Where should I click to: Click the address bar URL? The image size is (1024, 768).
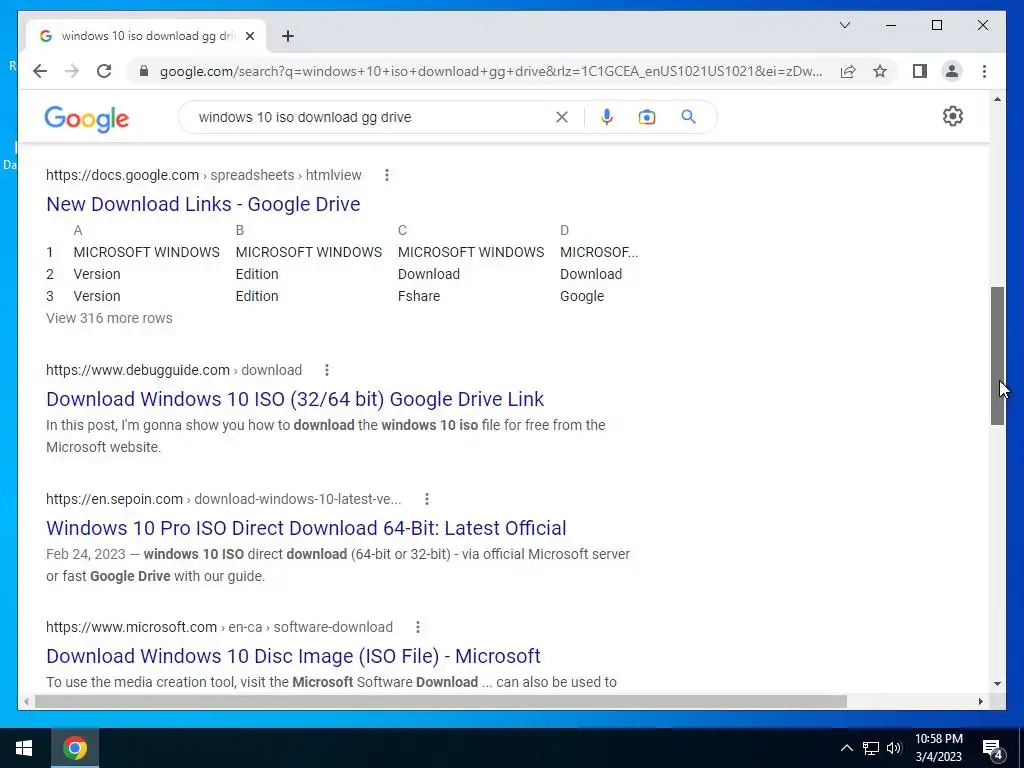(x=490, y=71)
